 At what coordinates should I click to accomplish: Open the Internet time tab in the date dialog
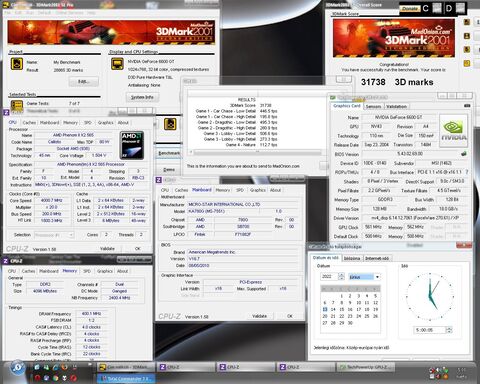[377, 258]
